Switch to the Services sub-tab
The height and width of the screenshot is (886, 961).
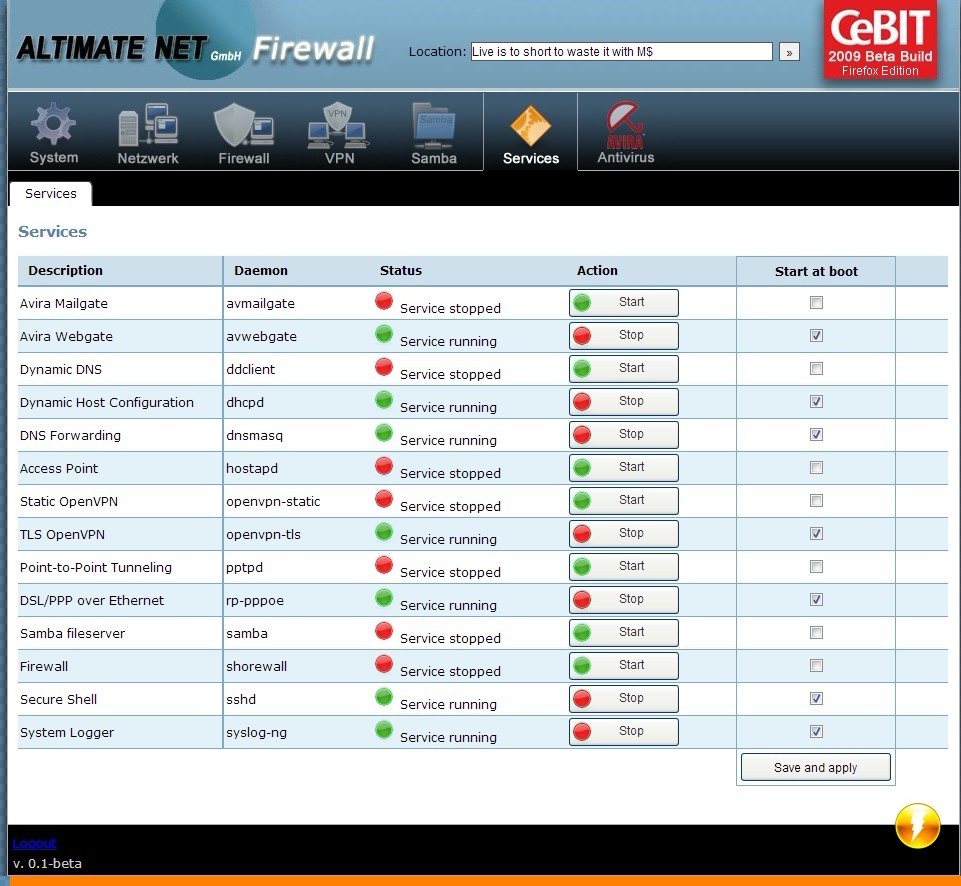[x=51, y=194]
